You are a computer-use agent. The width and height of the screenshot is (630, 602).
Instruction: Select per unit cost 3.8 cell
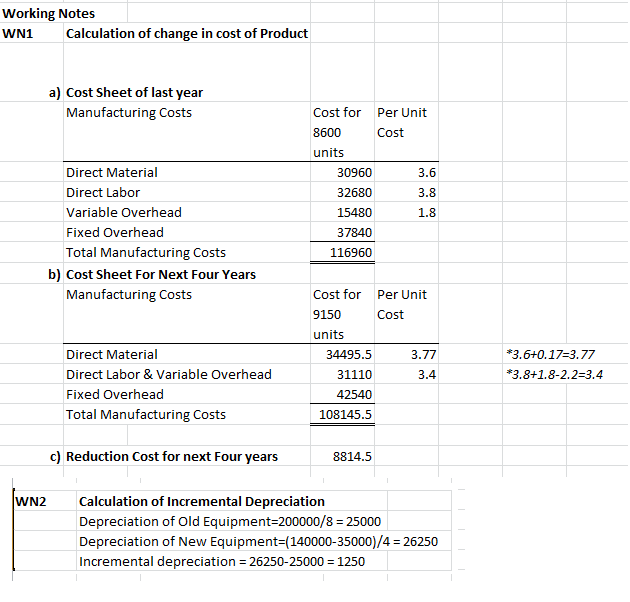tap(427, 192)
